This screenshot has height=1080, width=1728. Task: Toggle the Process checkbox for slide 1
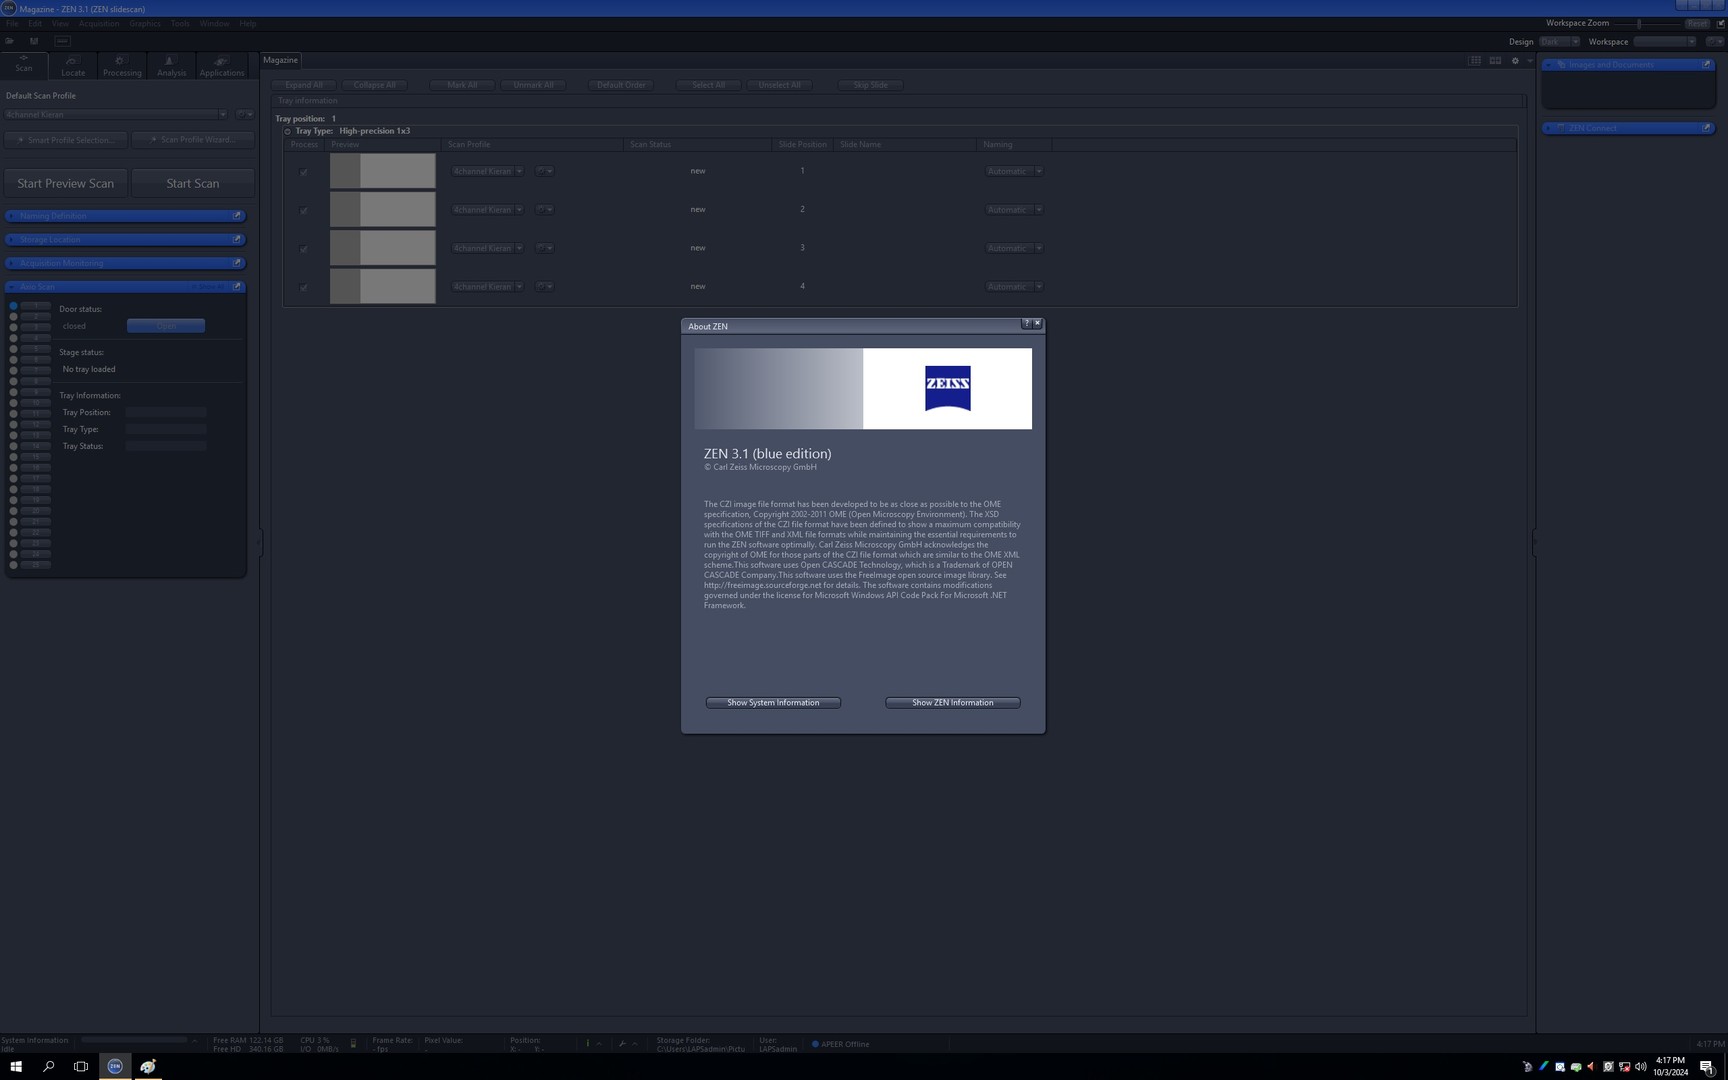click(x=304, y=172)
